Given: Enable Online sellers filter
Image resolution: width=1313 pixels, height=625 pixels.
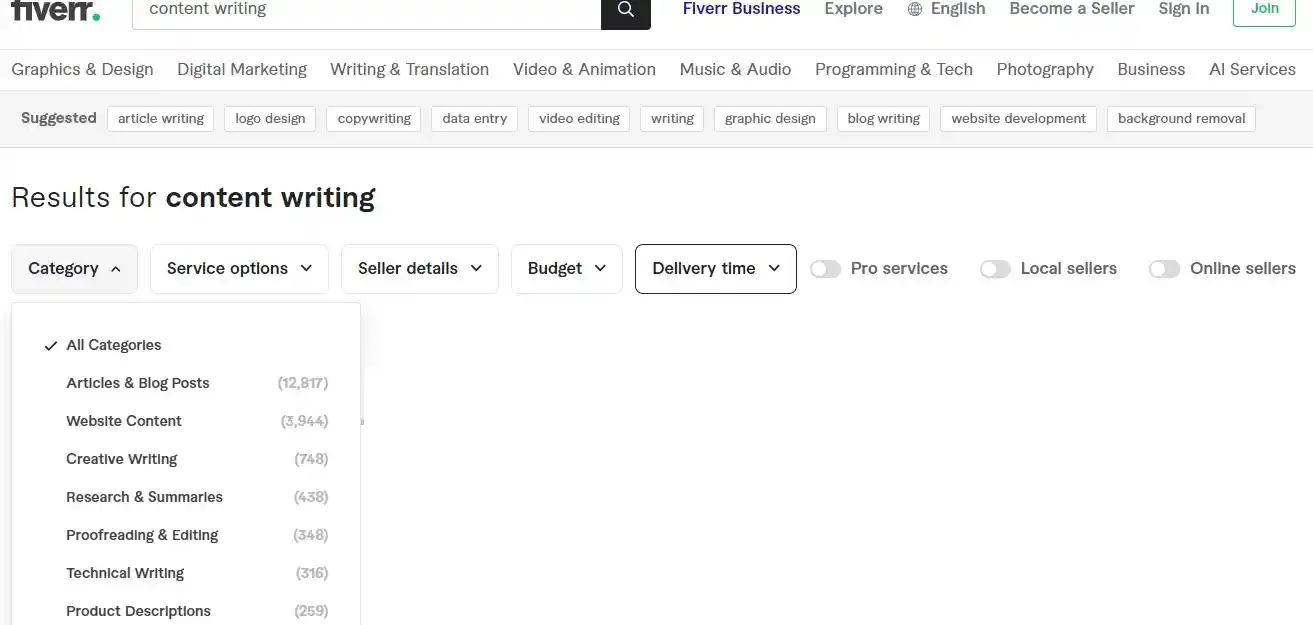Looking at the screenshot, I should [x=1164, y=268].
